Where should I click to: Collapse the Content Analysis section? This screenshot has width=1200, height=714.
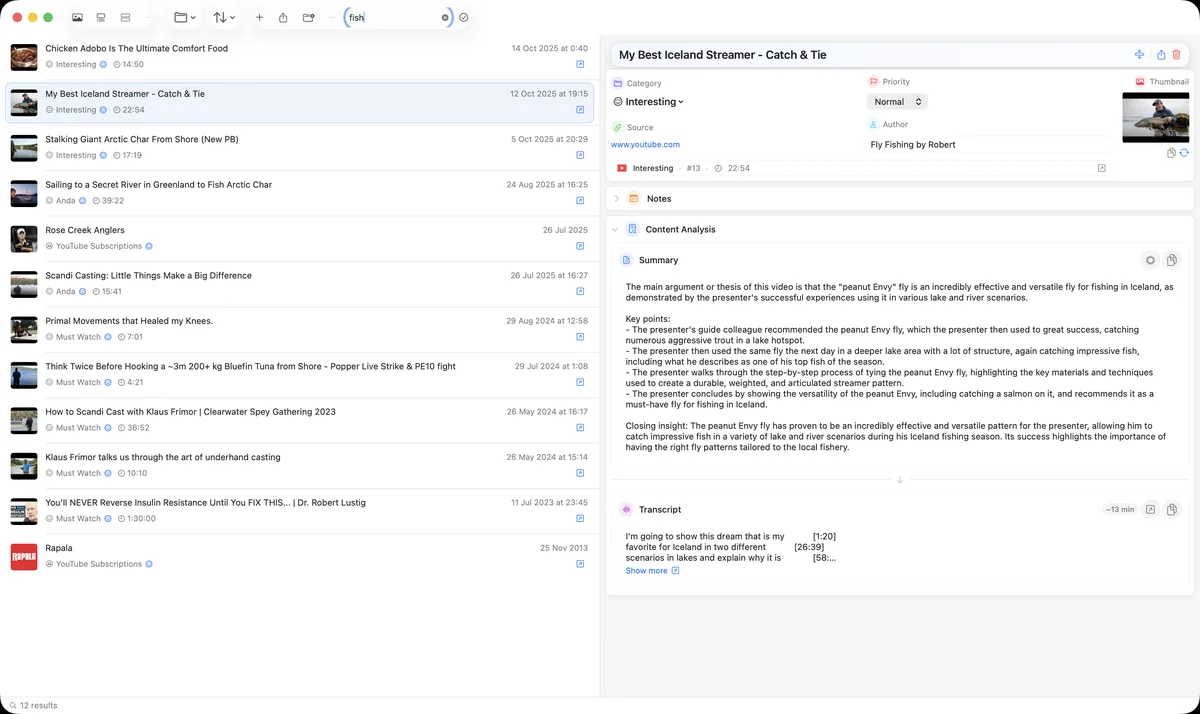616,229
